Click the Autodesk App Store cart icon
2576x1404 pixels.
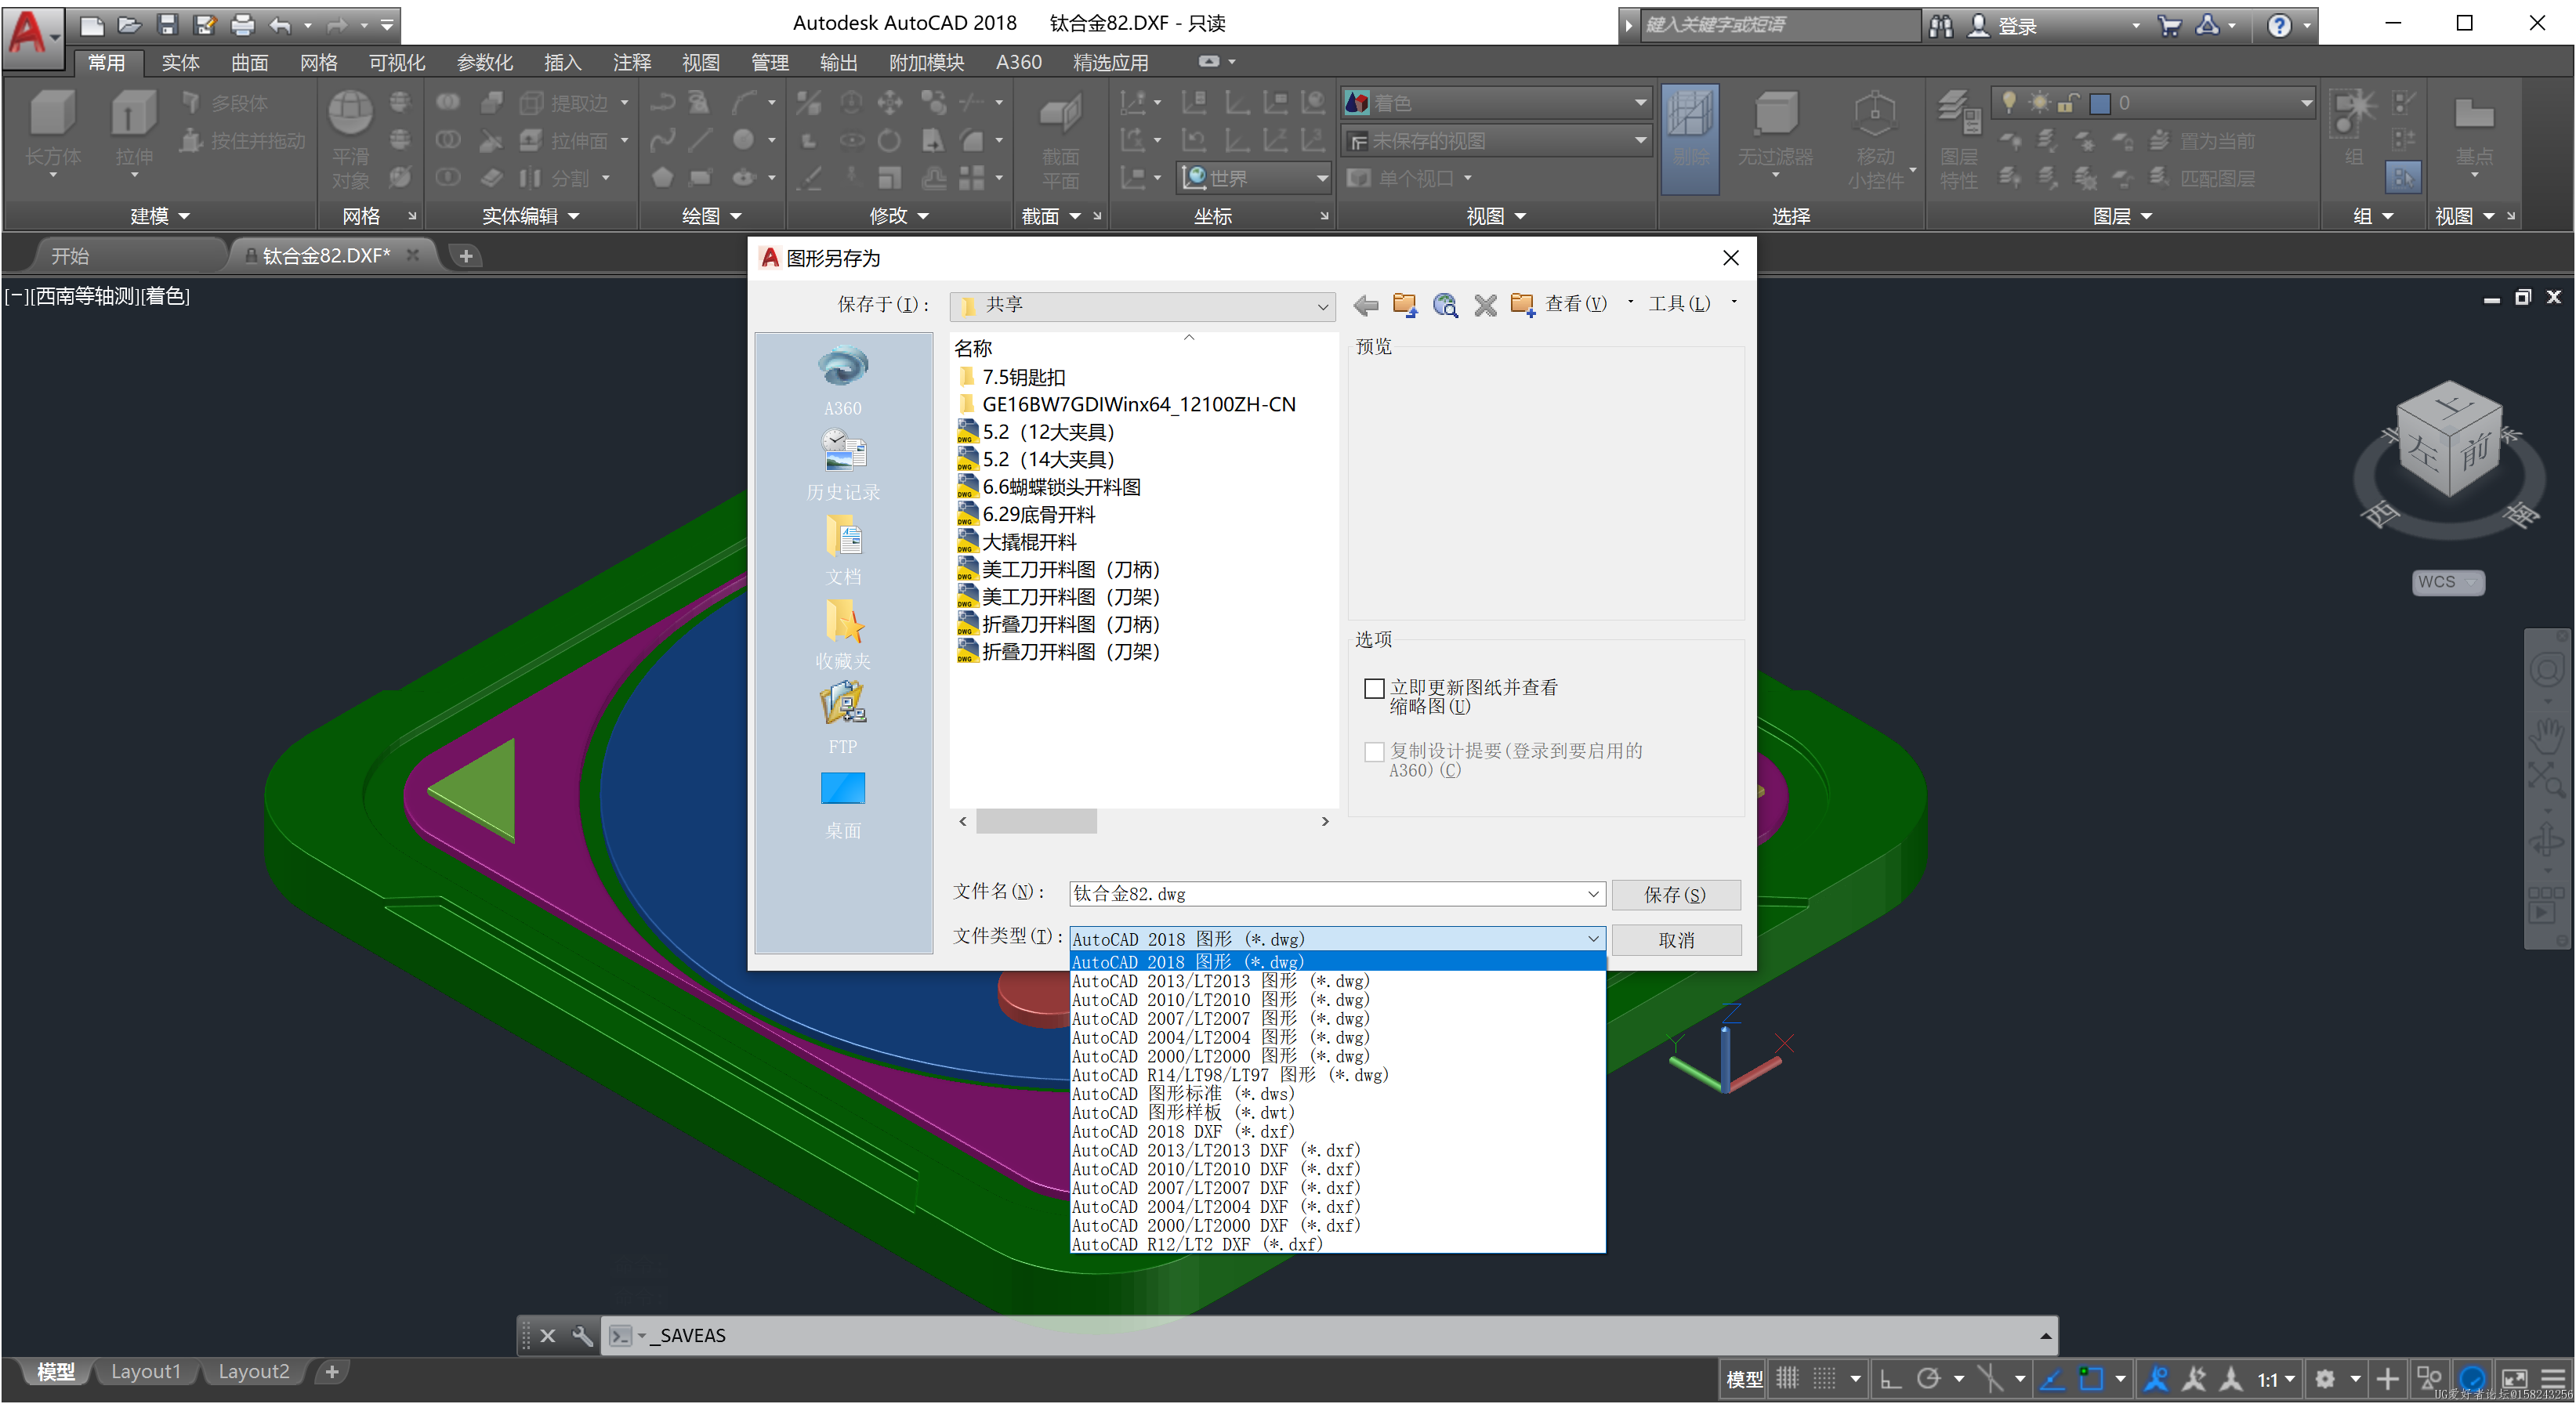2169,25
